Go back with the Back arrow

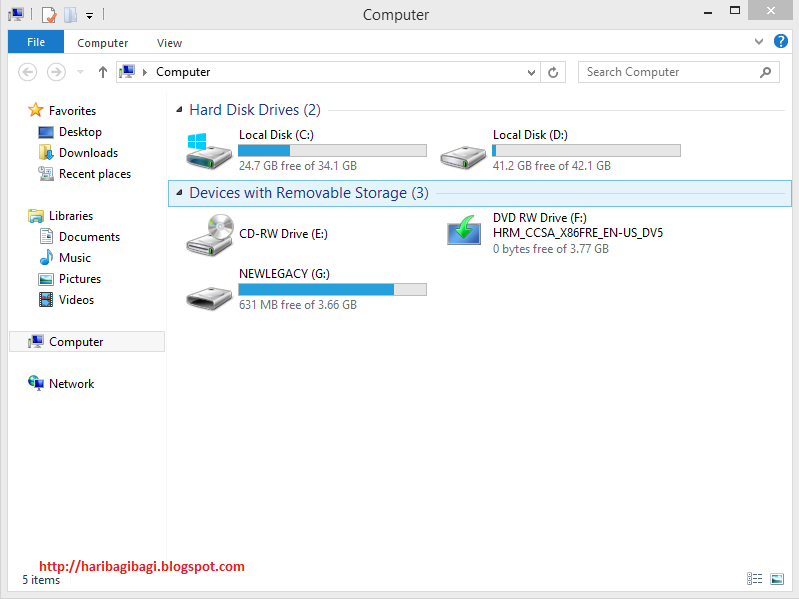pyautogui.click(x=28, y=72)
